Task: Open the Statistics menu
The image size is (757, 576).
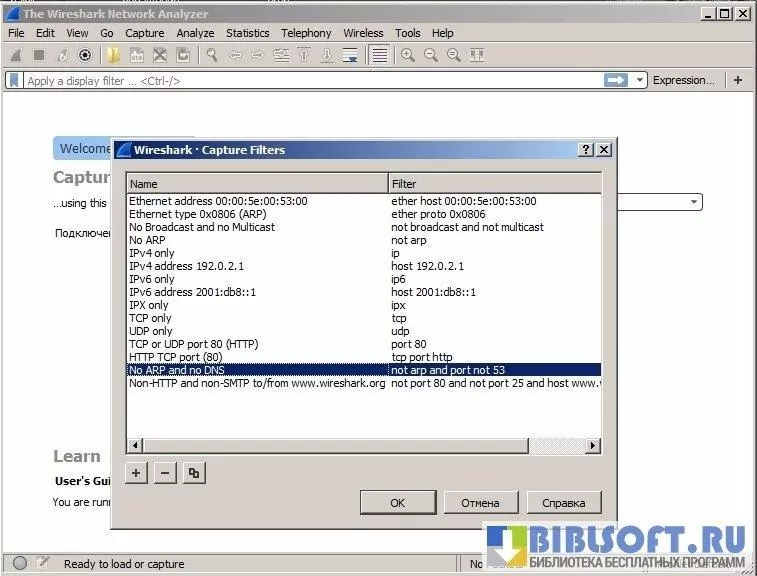Action: point(247,33)
